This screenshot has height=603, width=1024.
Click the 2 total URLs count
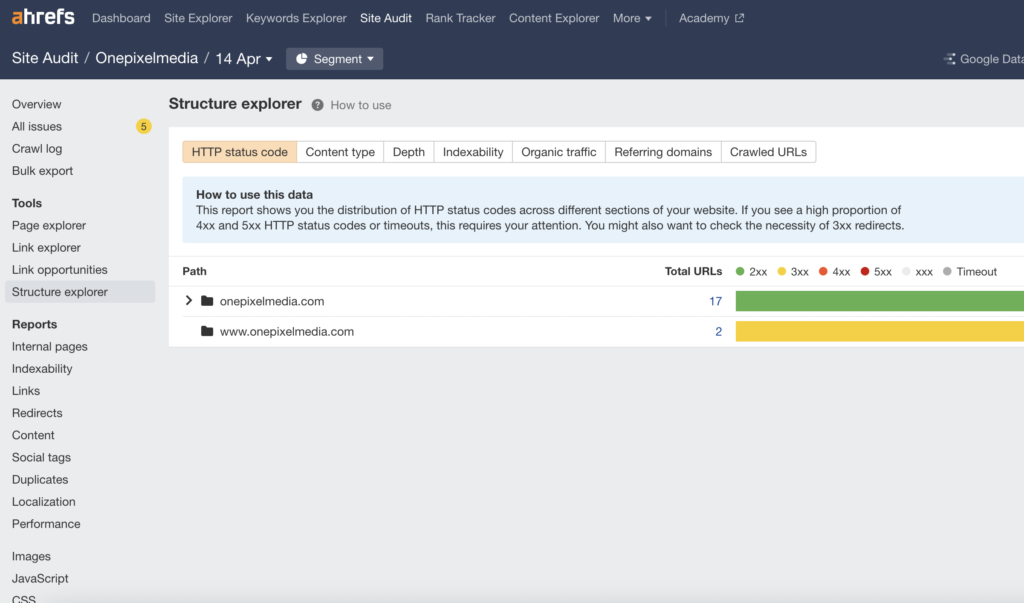[718, 332]
